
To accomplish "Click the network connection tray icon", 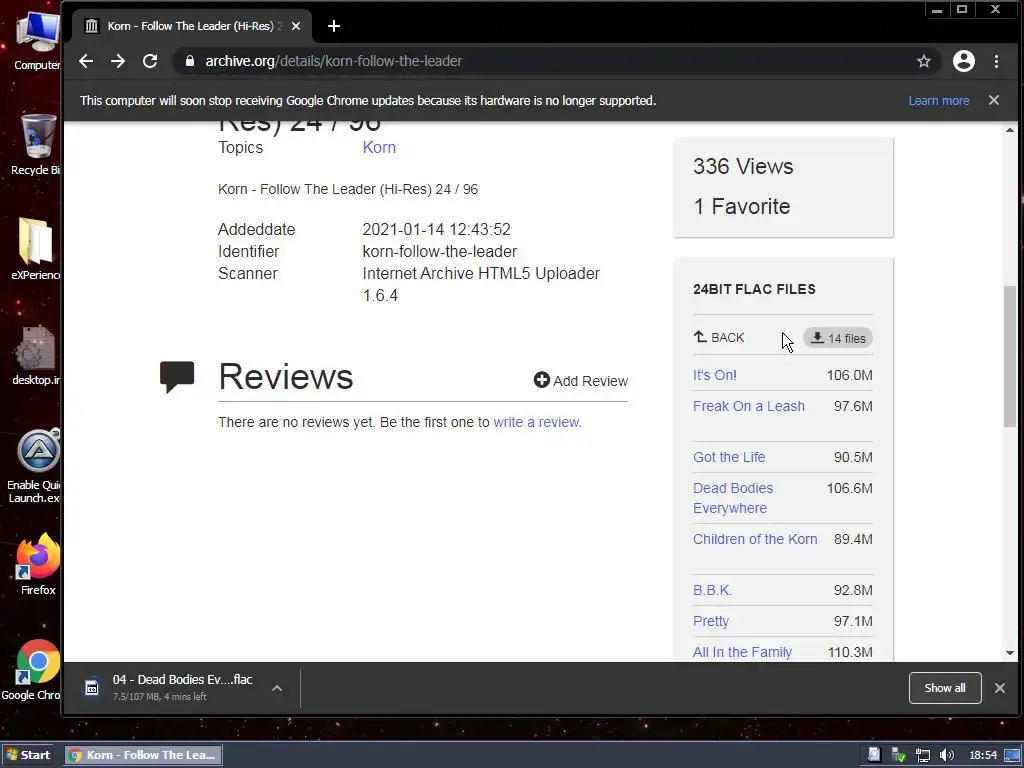I will point(922,755).
